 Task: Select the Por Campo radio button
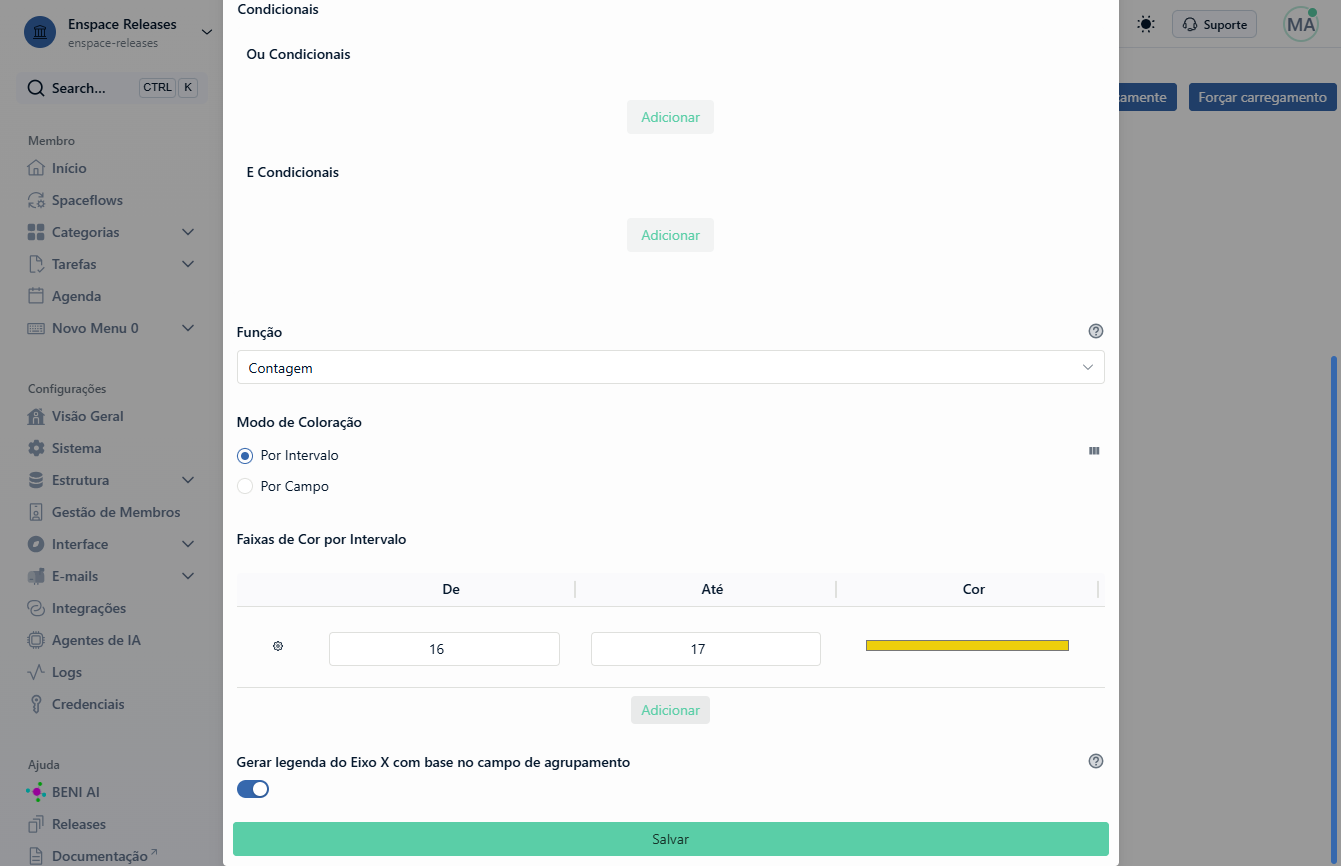[245, 486]
